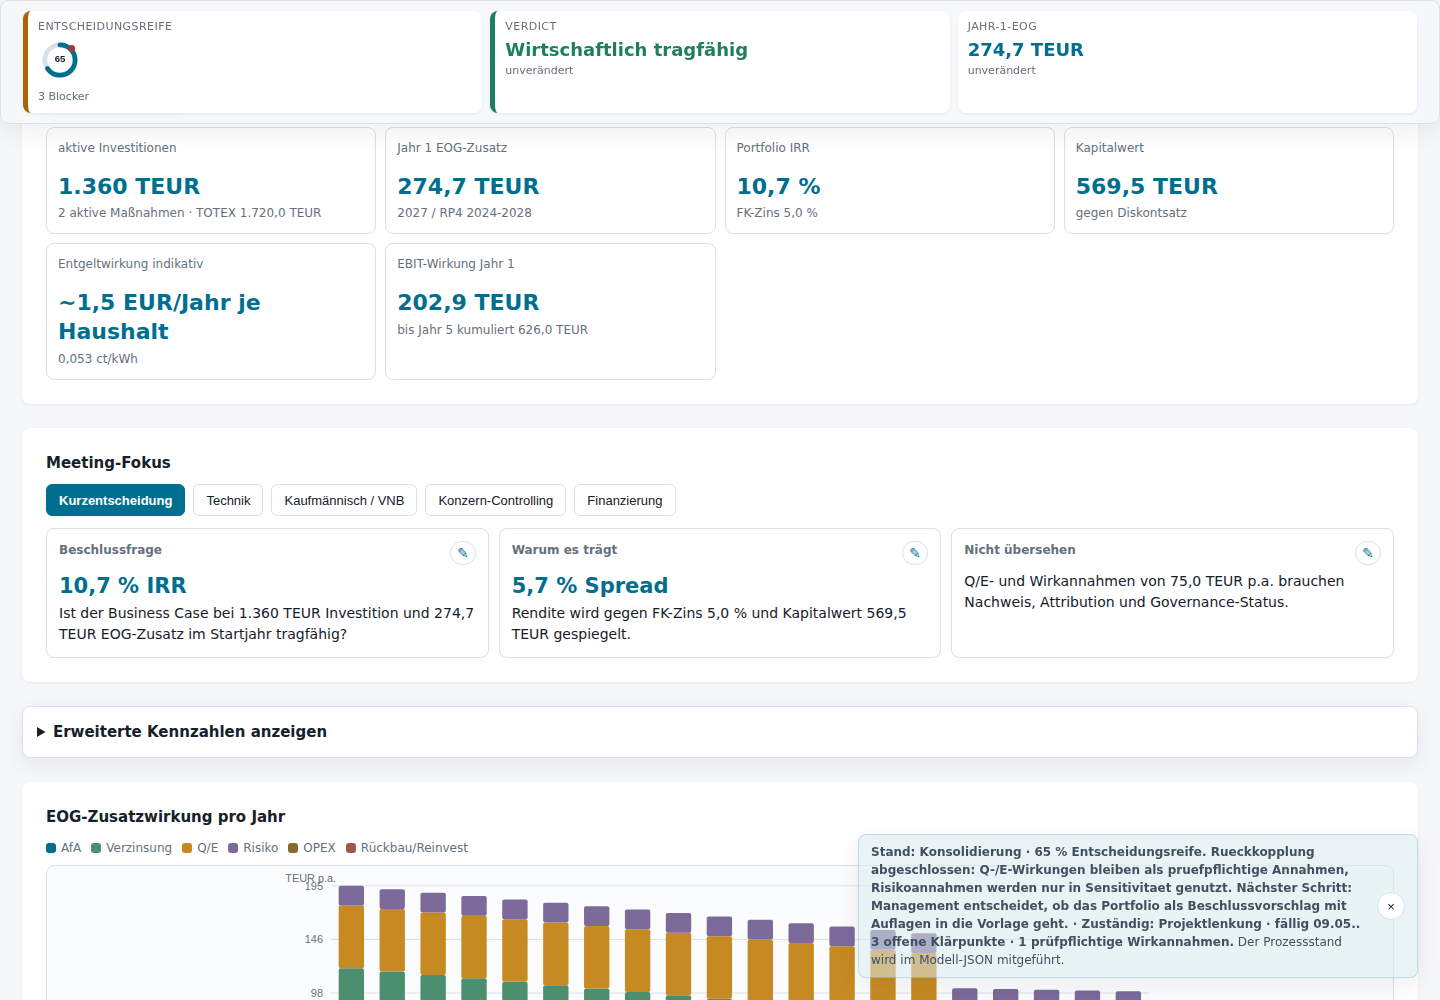Image resolution: width=1440 pixels, height=1000 pixels.
Task: Click the Portfolio IRR 10,7 % card
Action: tap(890, 180)
